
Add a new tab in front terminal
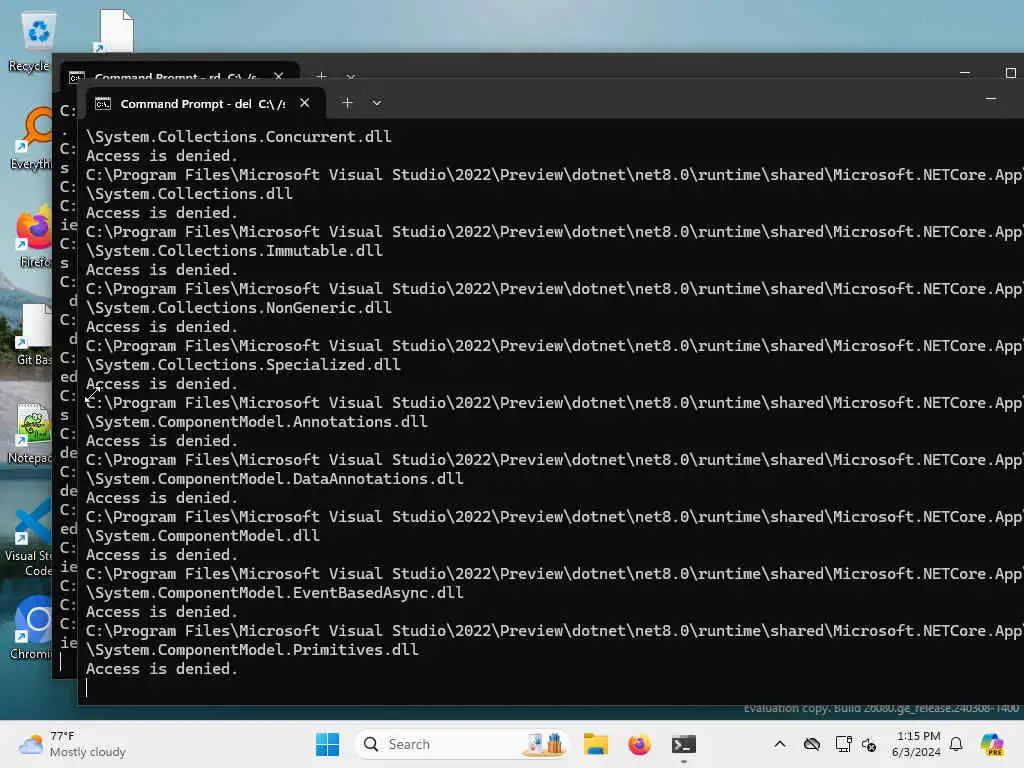coord(347,103)
